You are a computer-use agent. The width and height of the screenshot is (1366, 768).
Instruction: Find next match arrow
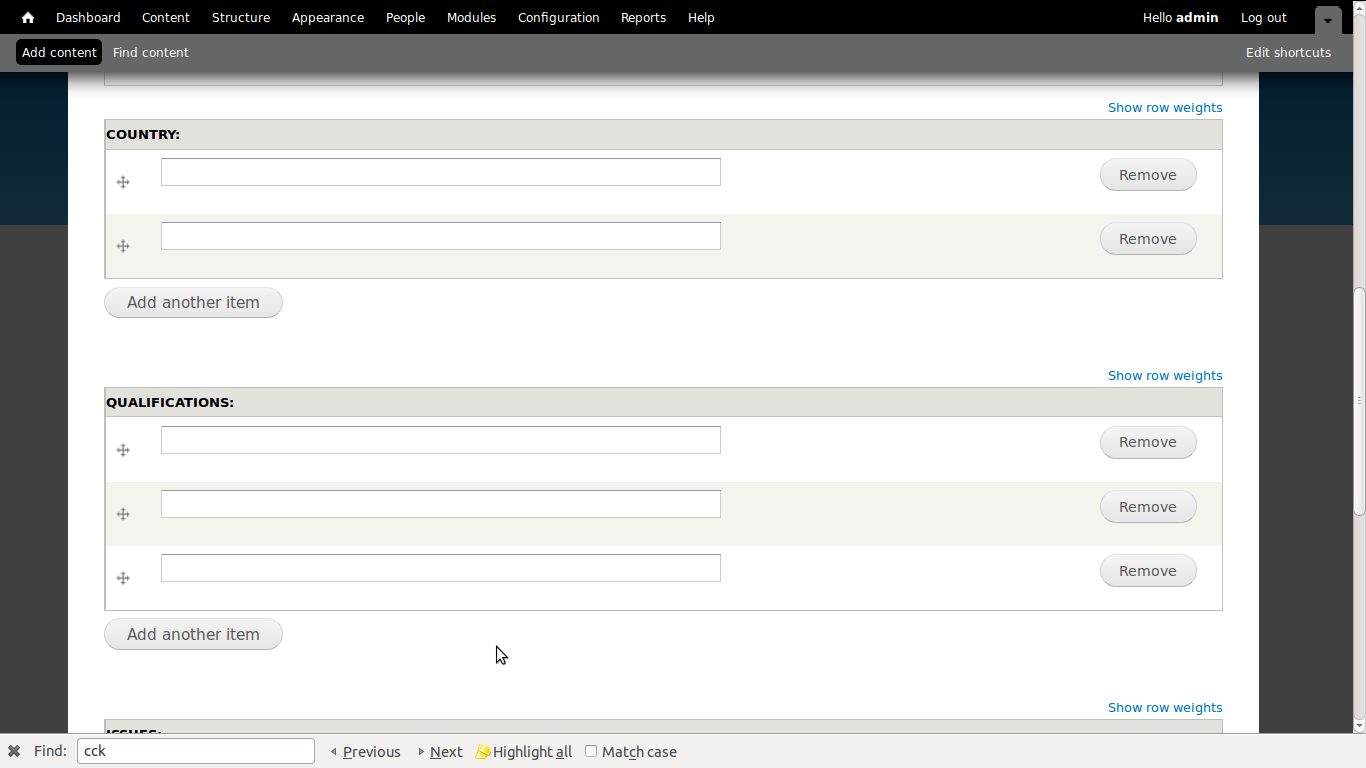422,752
